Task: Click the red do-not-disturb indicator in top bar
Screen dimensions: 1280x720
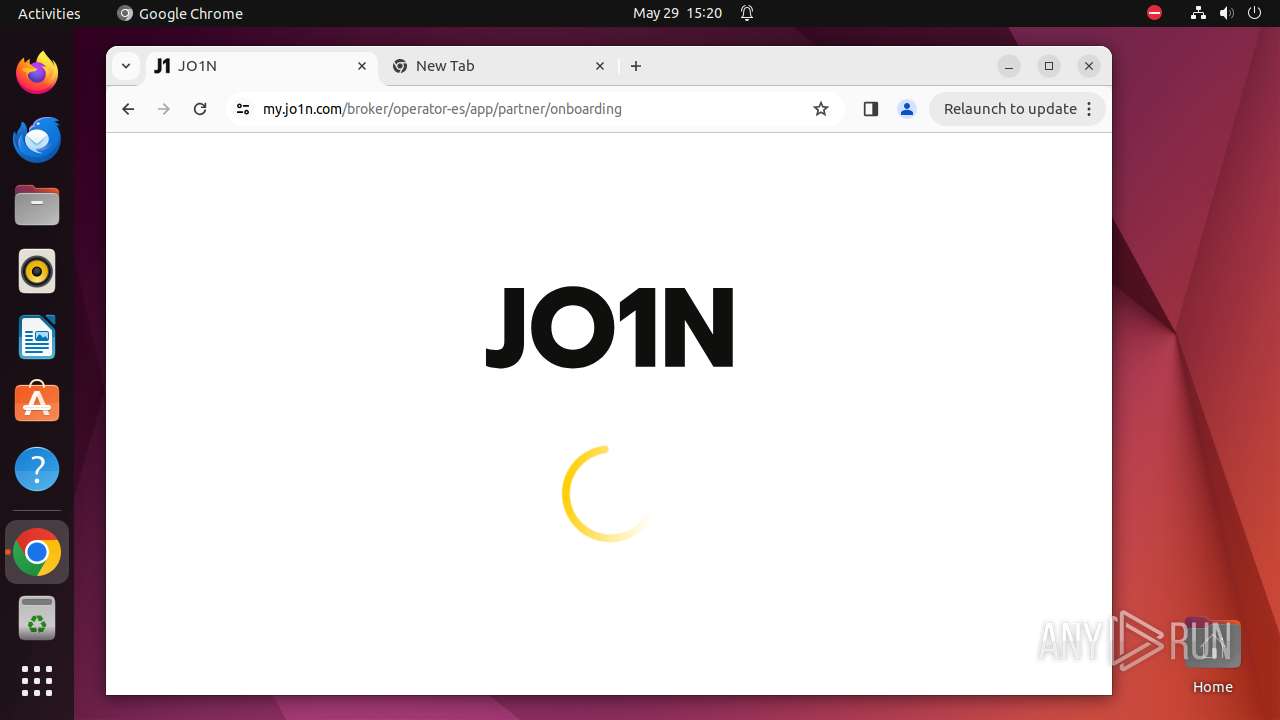Action: (x=1154, y=13)
